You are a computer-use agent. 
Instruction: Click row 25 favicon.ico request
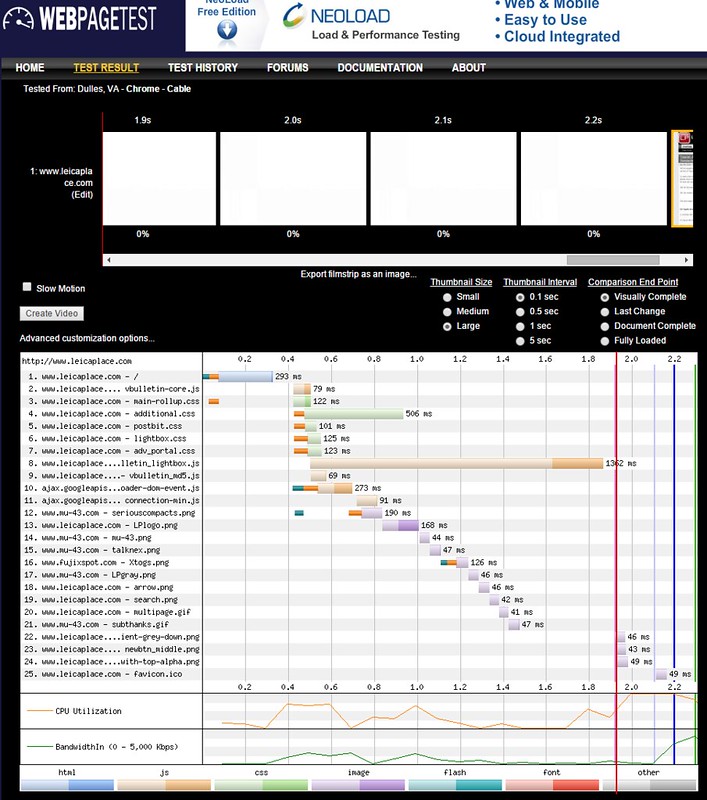coord(103,674)
